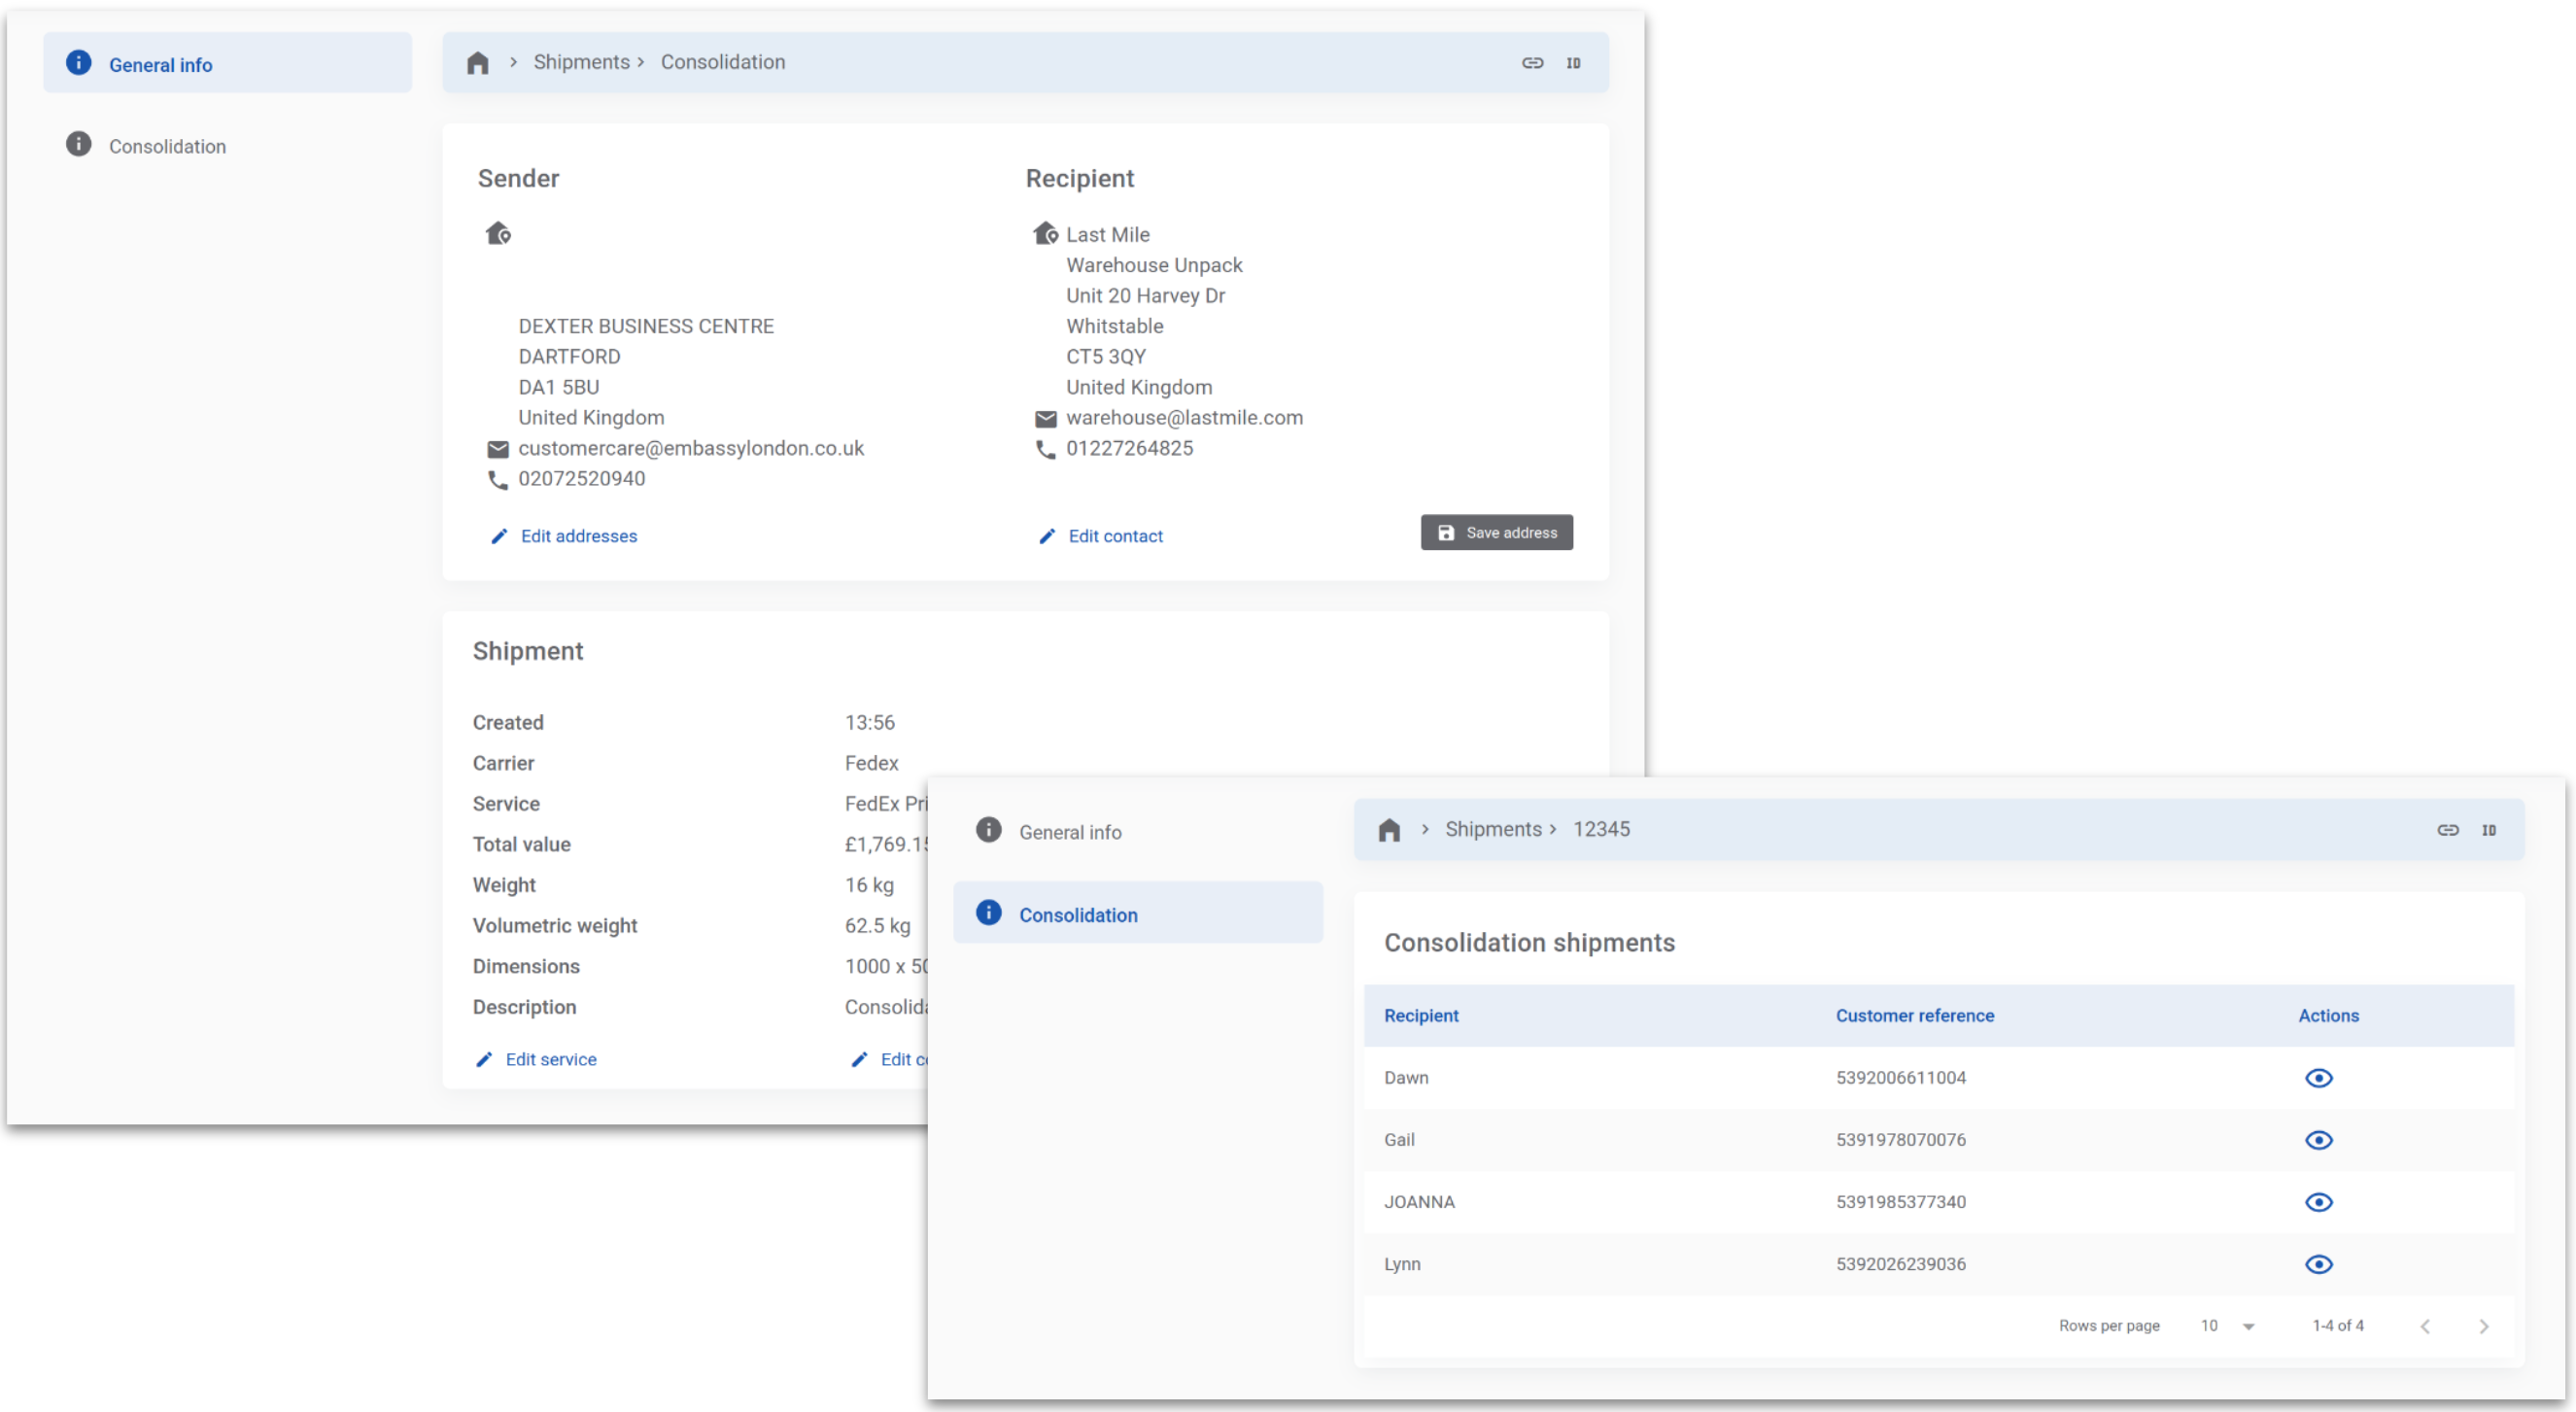2576x1412 pixels.
Task: Click the home icon in the breadcrumb
Action: point(478,62)
